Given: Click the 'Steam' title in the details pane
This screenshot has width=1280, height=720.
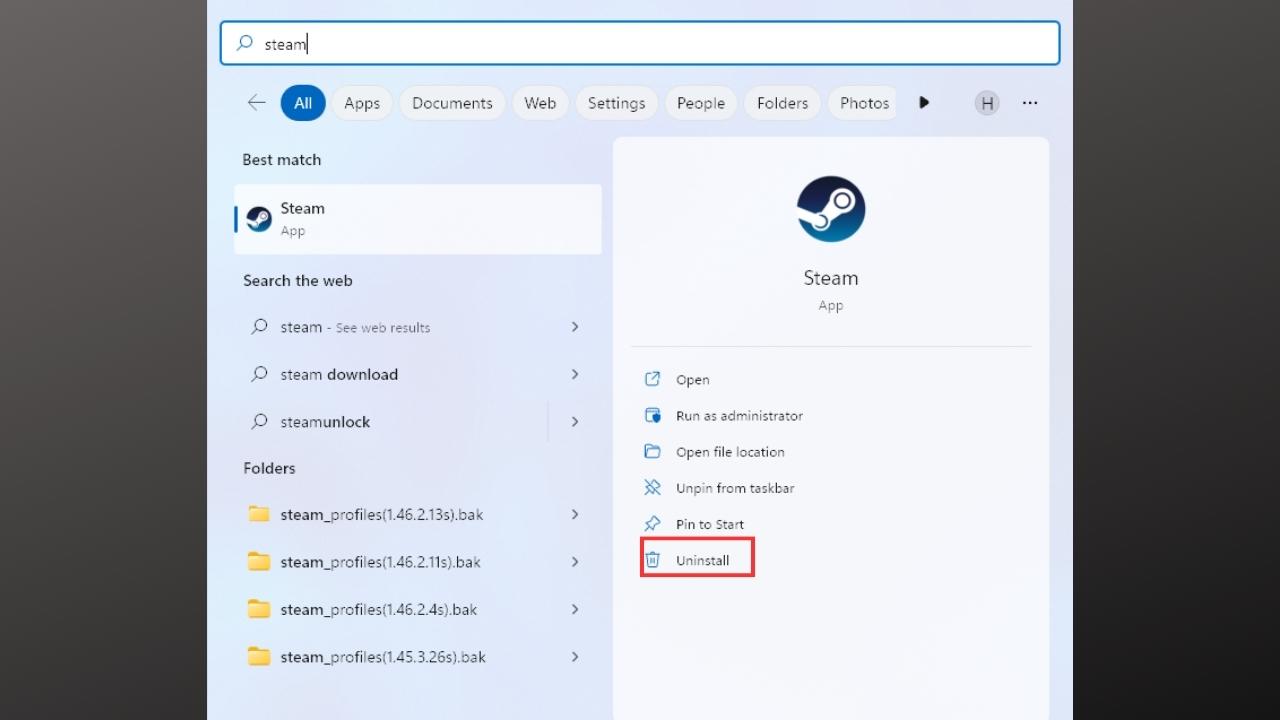Looking at the screenshot, I should [831, 278].
